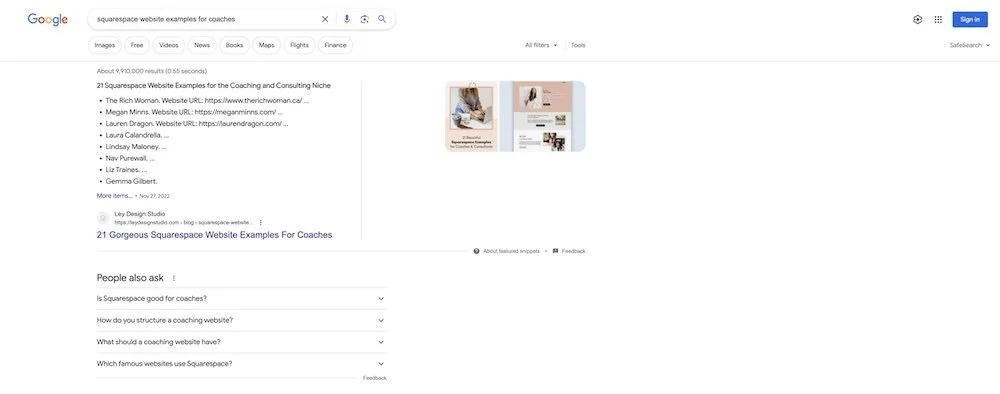Start voice search with microphone icon
1000x394 pixels.
[x=346, y=19]
